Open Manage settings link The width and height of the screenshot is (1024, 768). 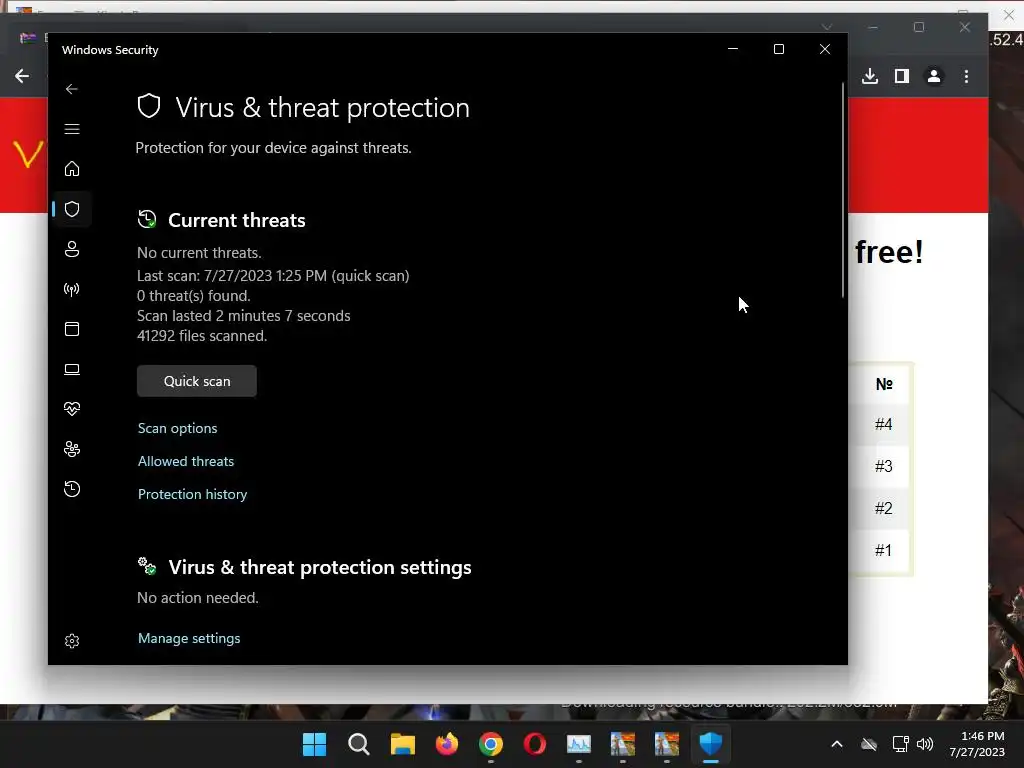click(189, 638)
